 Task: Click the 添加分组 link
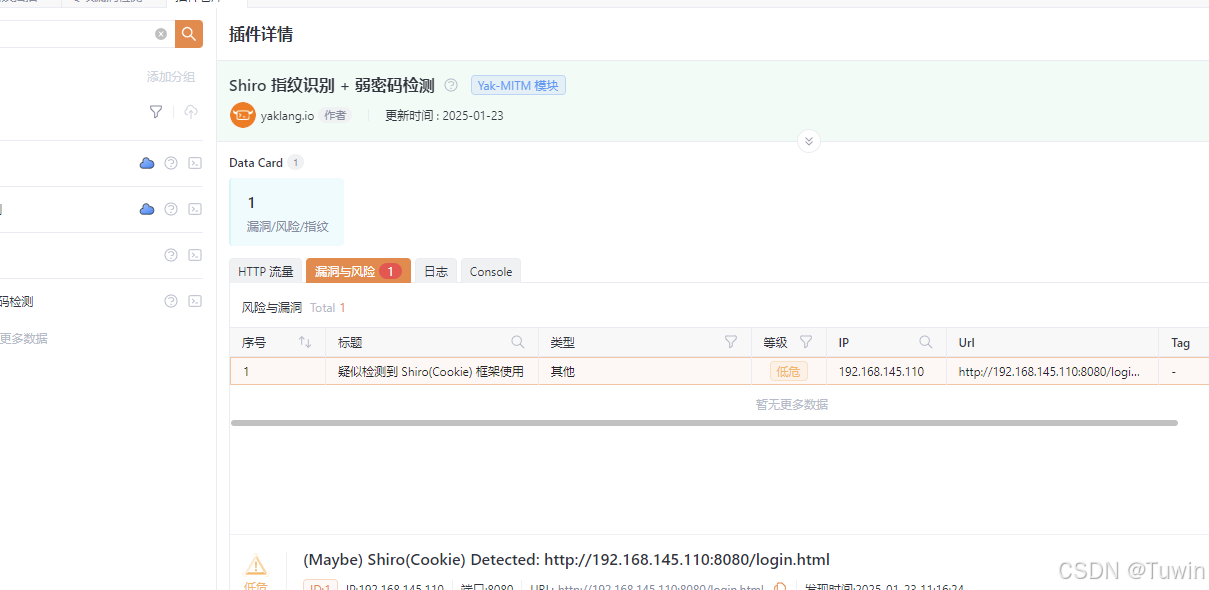pos(171,77)
